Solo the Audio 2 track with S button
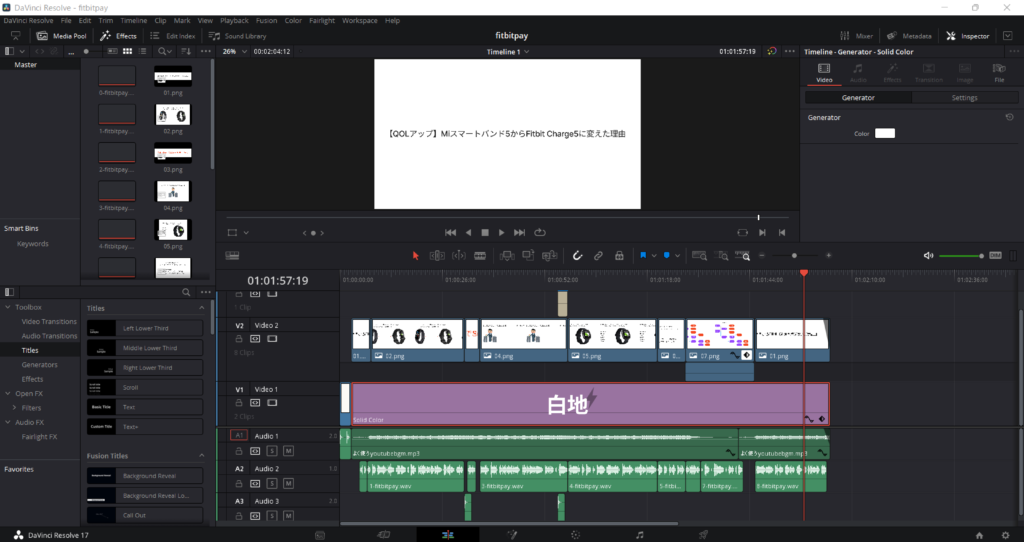 272,484
